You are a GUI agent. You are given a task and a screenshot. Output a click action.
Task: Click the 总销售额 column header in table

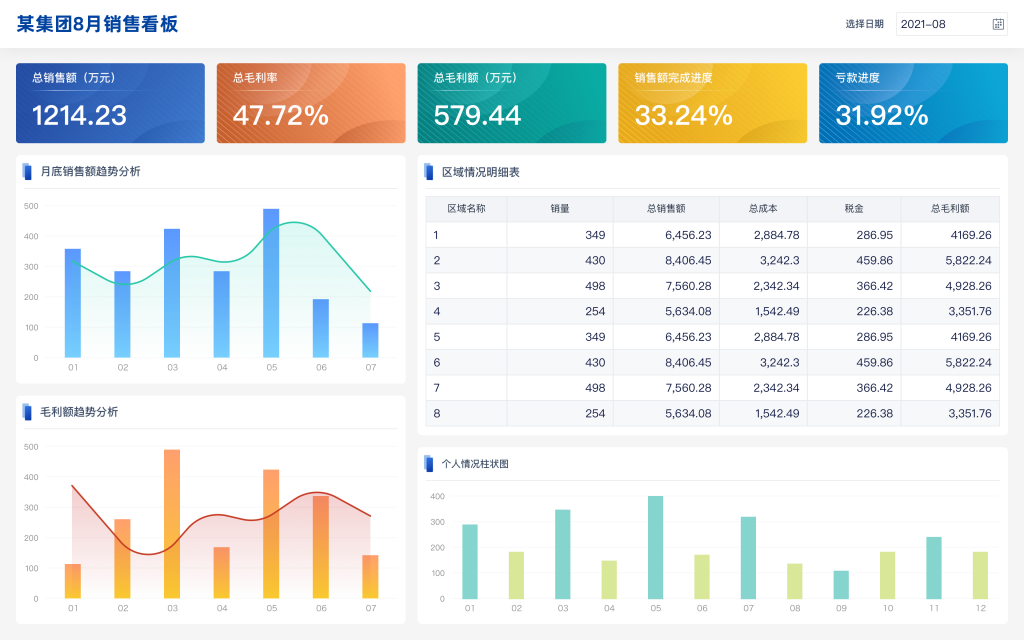[666, 209]
